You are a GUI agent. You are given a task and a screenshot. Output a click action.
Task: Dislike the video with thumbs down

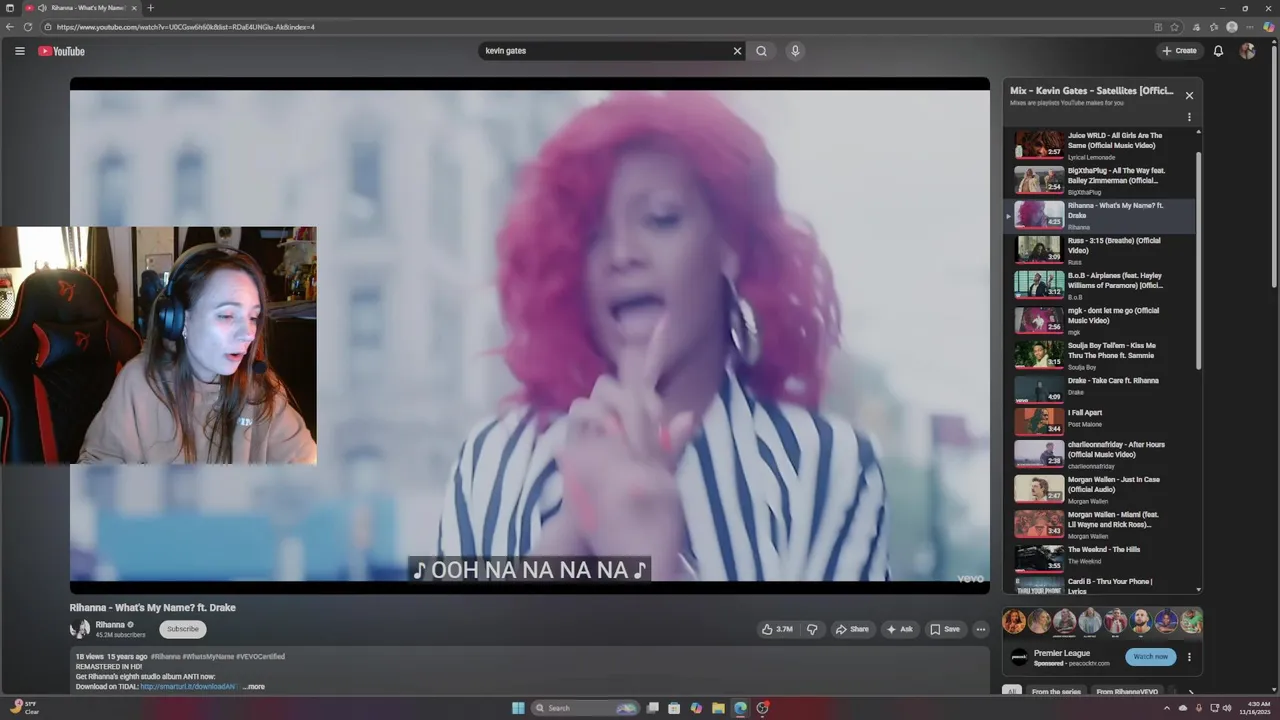pos(812,629)
